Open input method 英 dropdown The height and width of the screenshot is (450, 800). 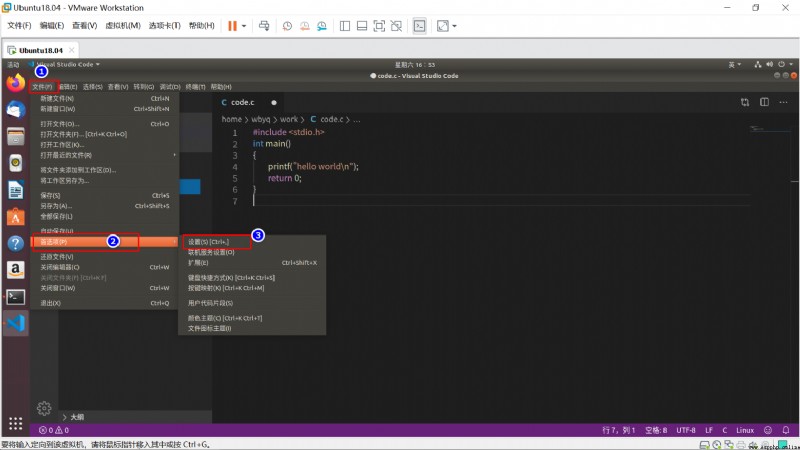(x=734, y=64)
